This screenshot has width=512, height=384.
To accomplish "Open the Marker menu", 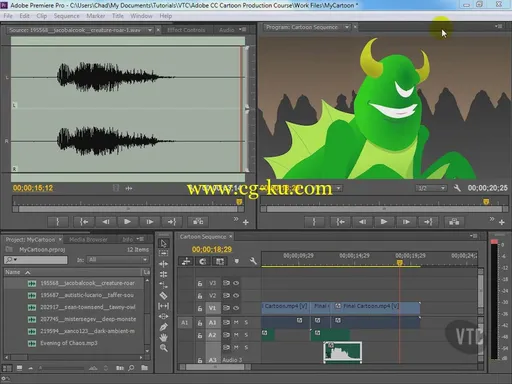I will [96, 16].
